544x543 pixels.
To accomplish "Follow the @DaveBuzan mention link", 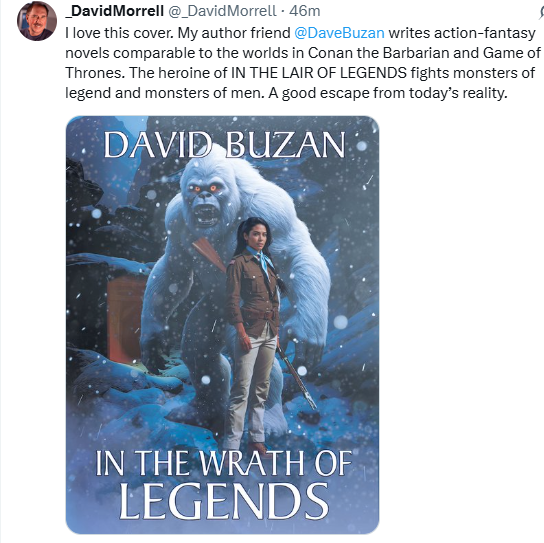I will (x=339, y=33).
